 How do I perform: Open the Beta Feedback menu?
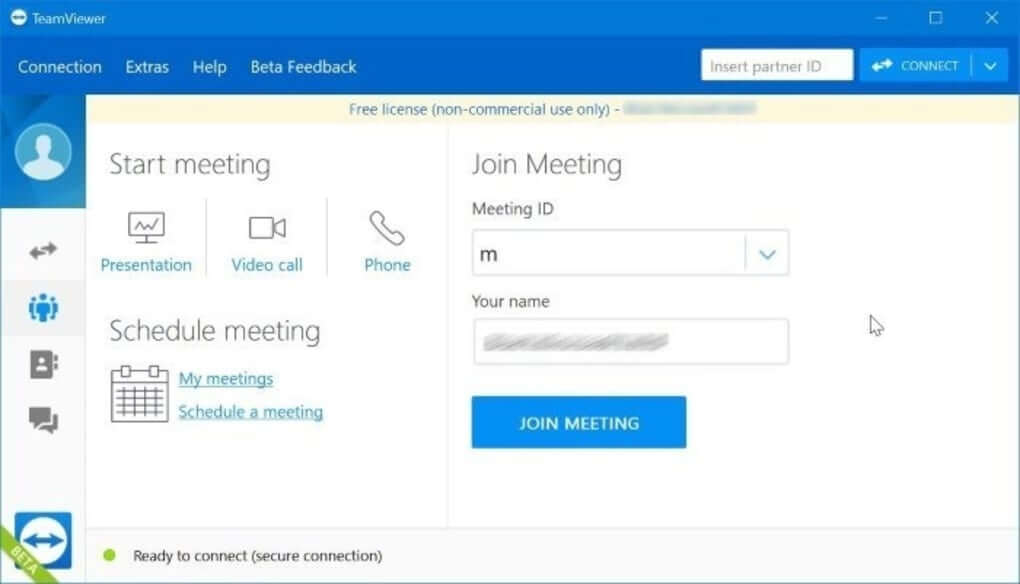click(303, 67)
